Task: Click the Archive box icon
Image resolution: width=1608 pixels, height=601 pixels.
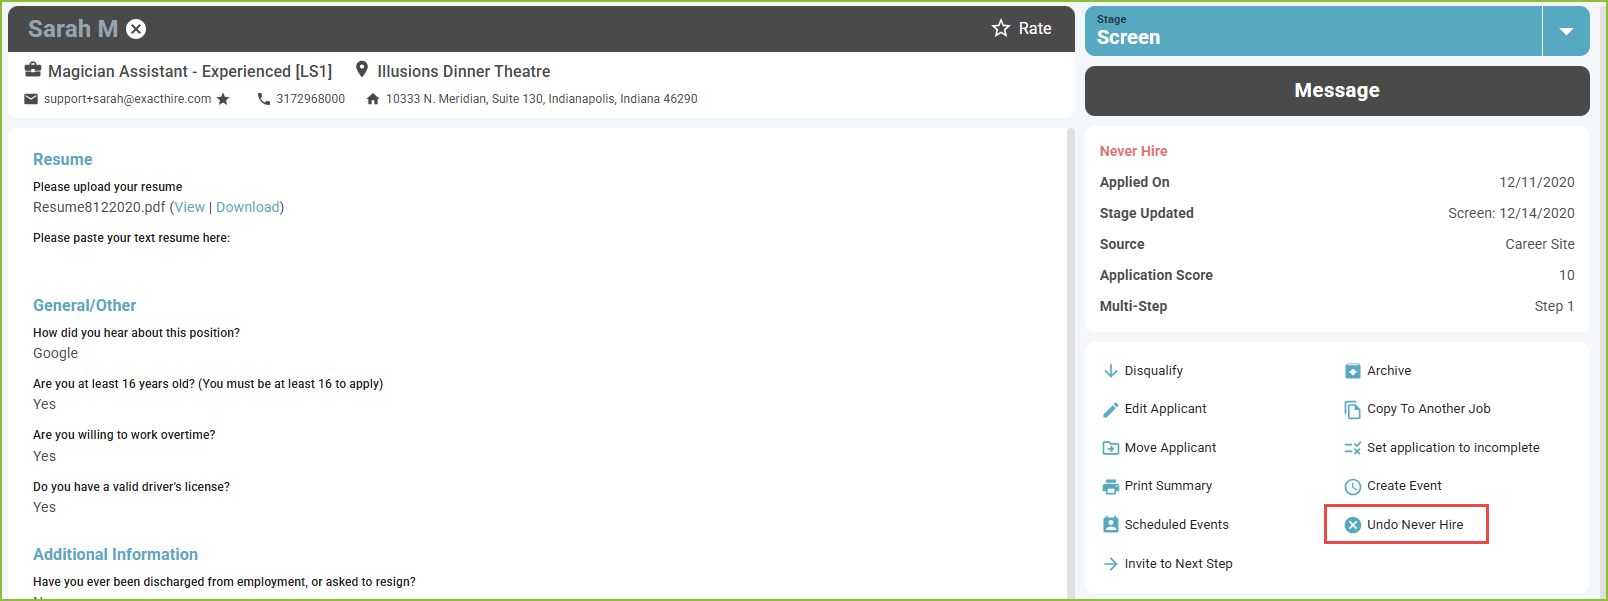Action: point(1352,371)
